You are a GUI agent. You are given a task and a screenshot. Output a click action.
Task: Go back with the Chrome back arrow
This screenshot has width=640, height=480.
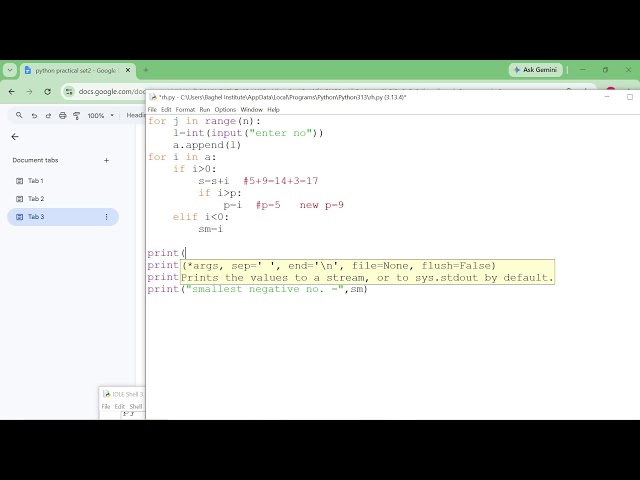click(12, 91)
